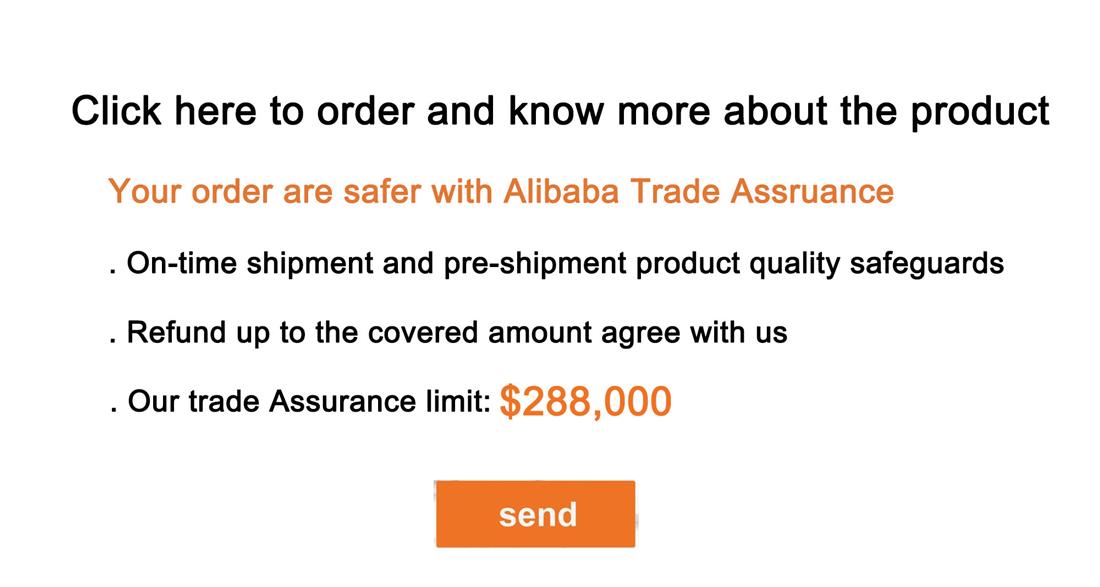The height and width of the screenshot is (587, 1100).
Task: Click the orange send button
Action: pos(535,514)
